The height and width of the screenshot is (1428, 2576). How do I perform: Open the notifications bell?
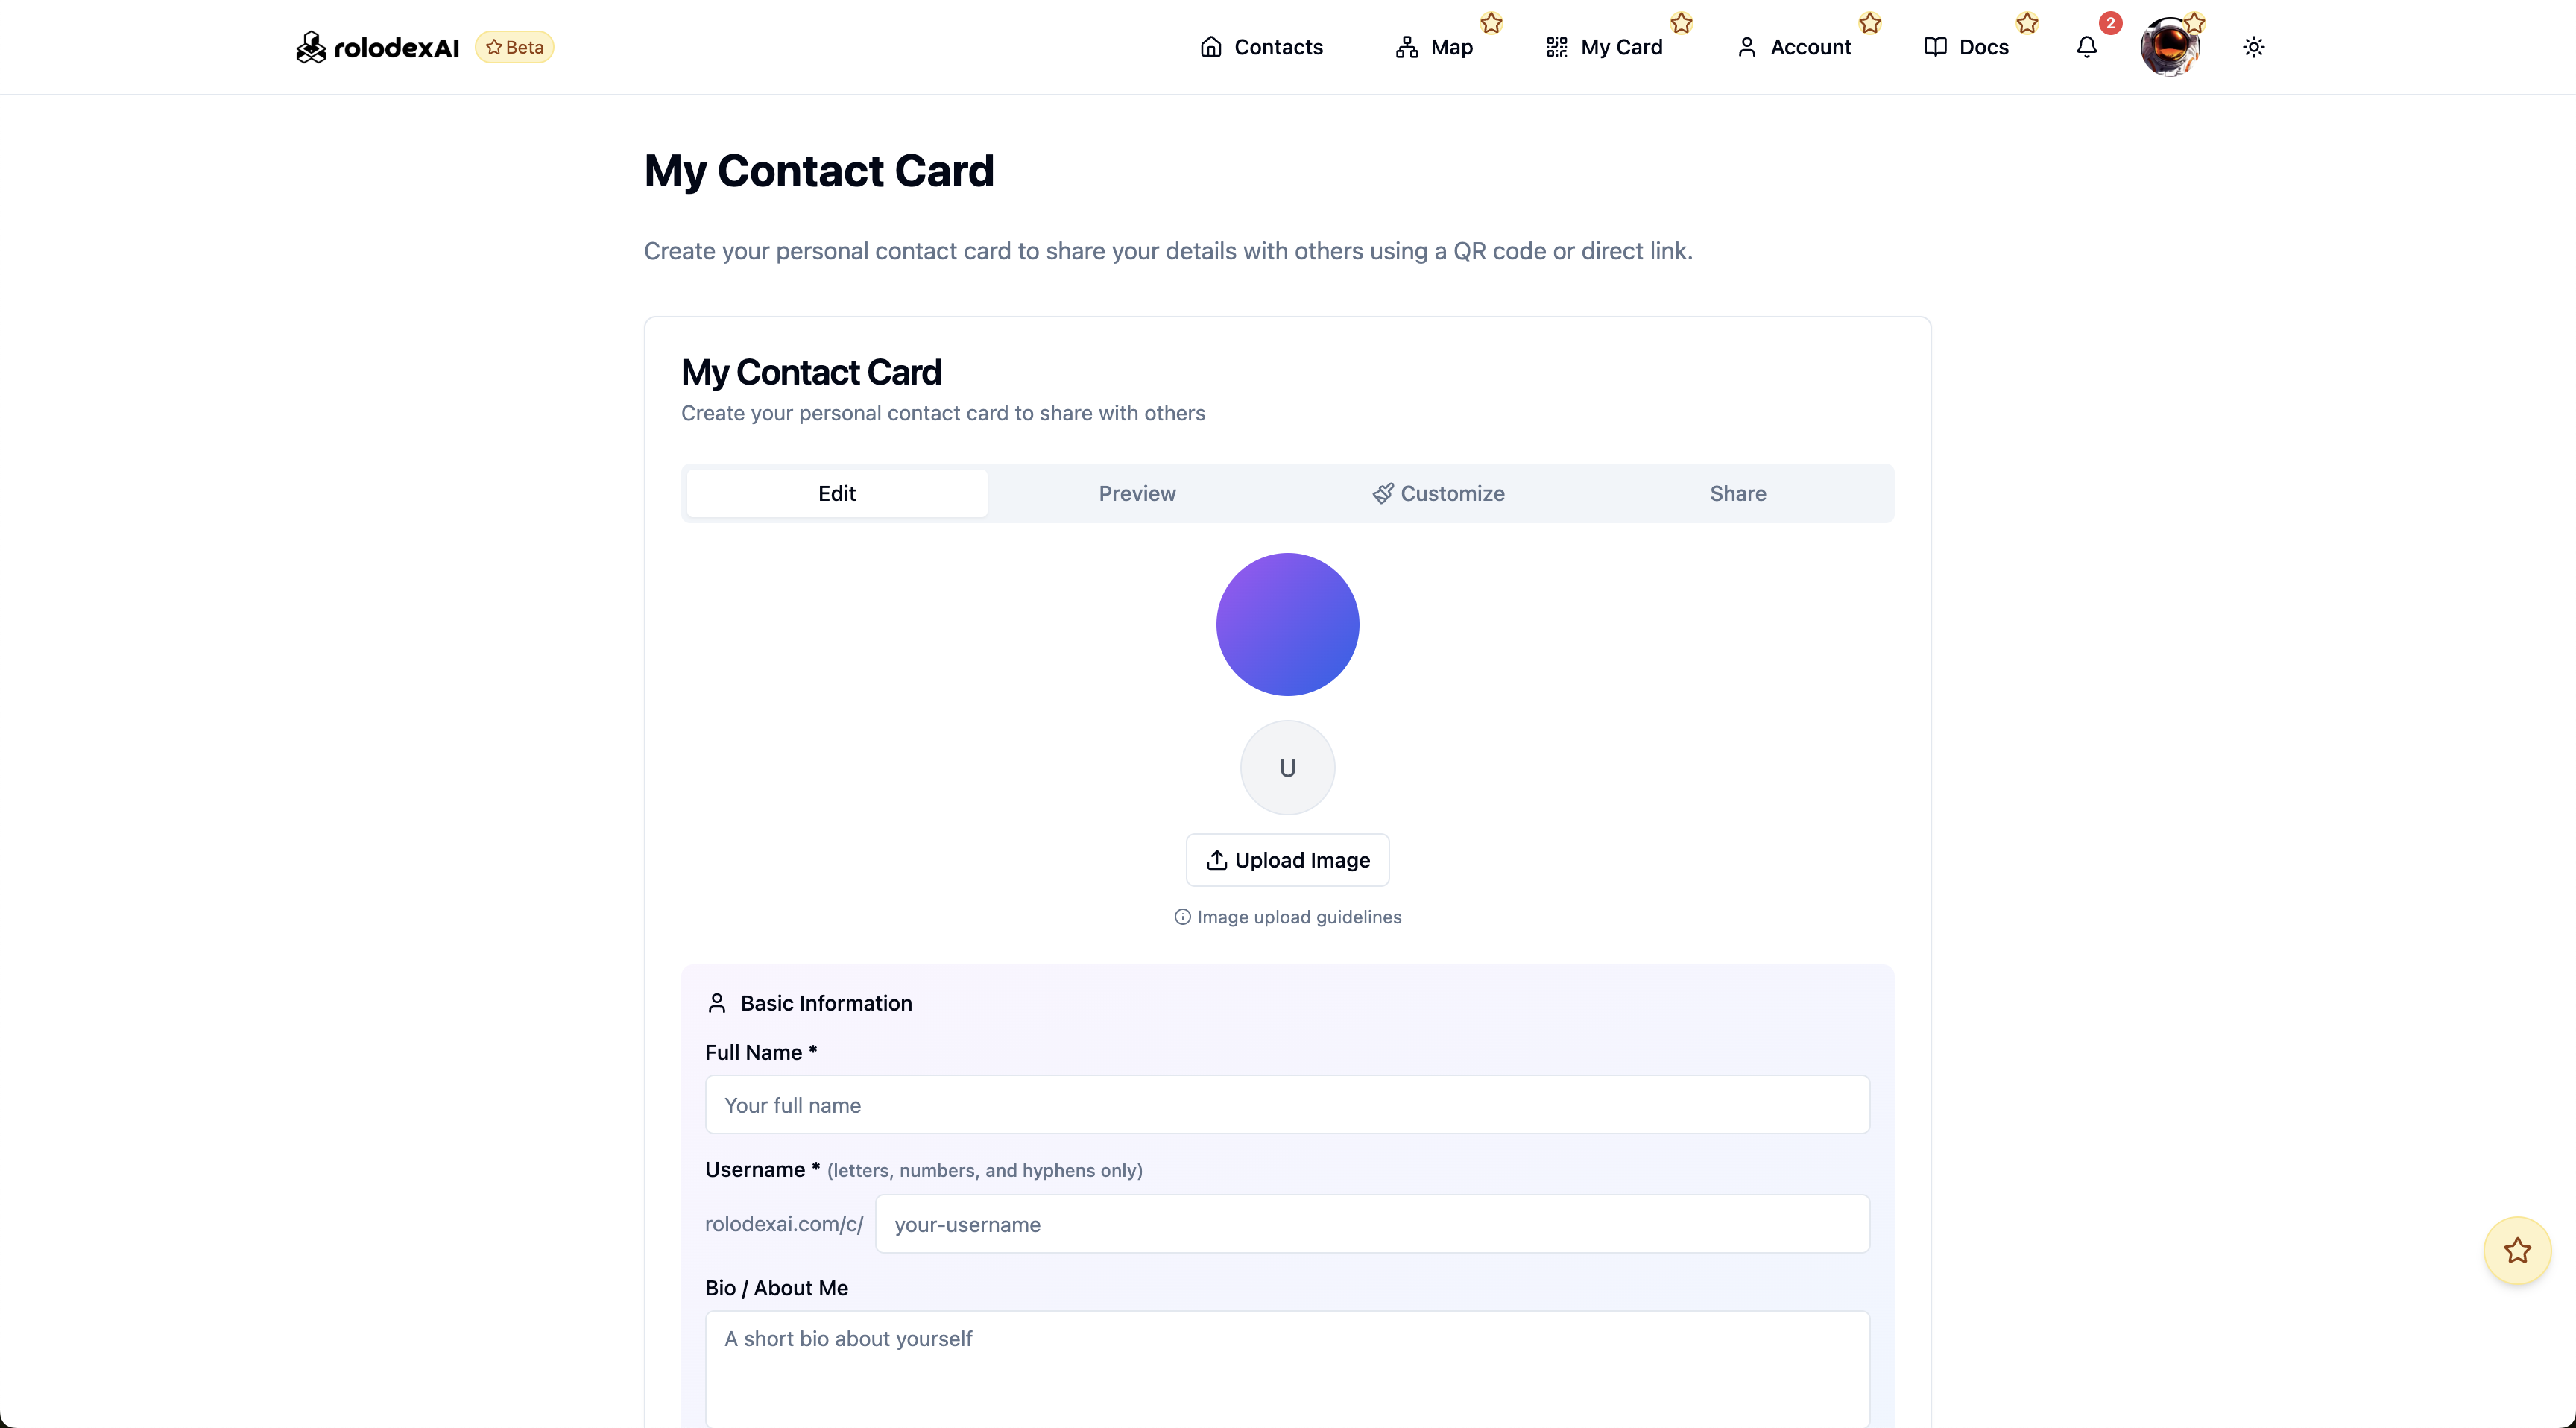(x=2086, y=47)
